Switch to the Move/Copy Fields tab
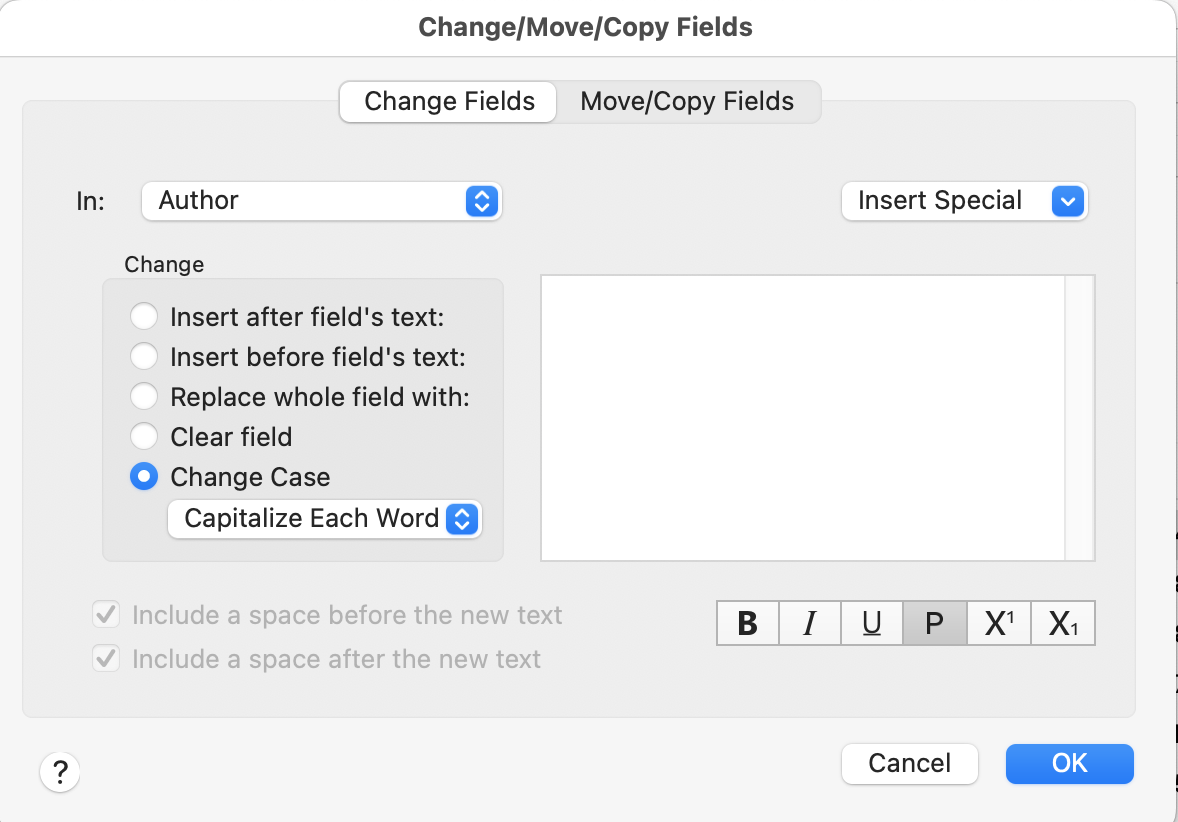 (x=687, y=102)
